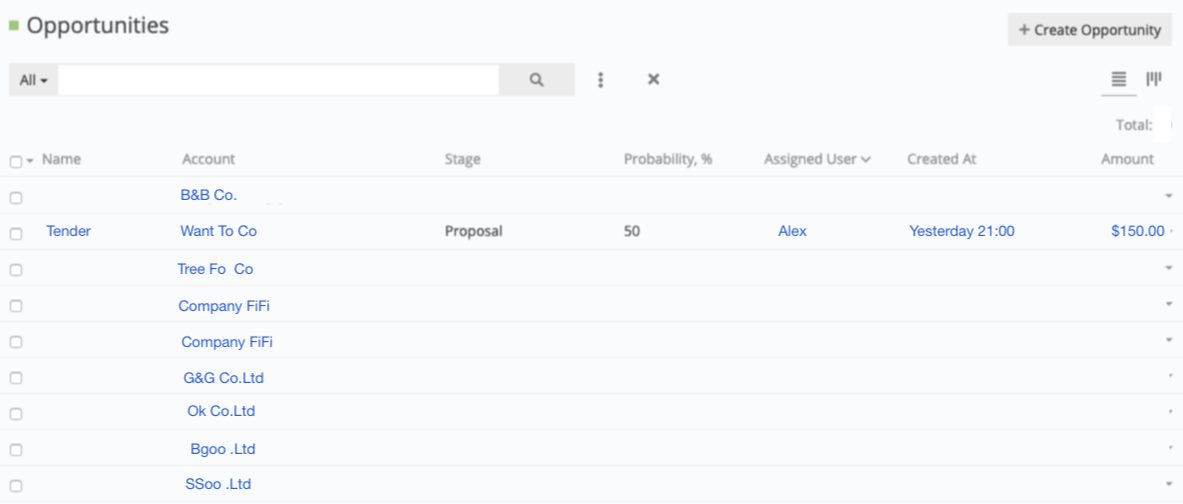Click the Create Opportunity button
The height and width of the screenshot is (504, 1183).
(x=1089, y=30)
